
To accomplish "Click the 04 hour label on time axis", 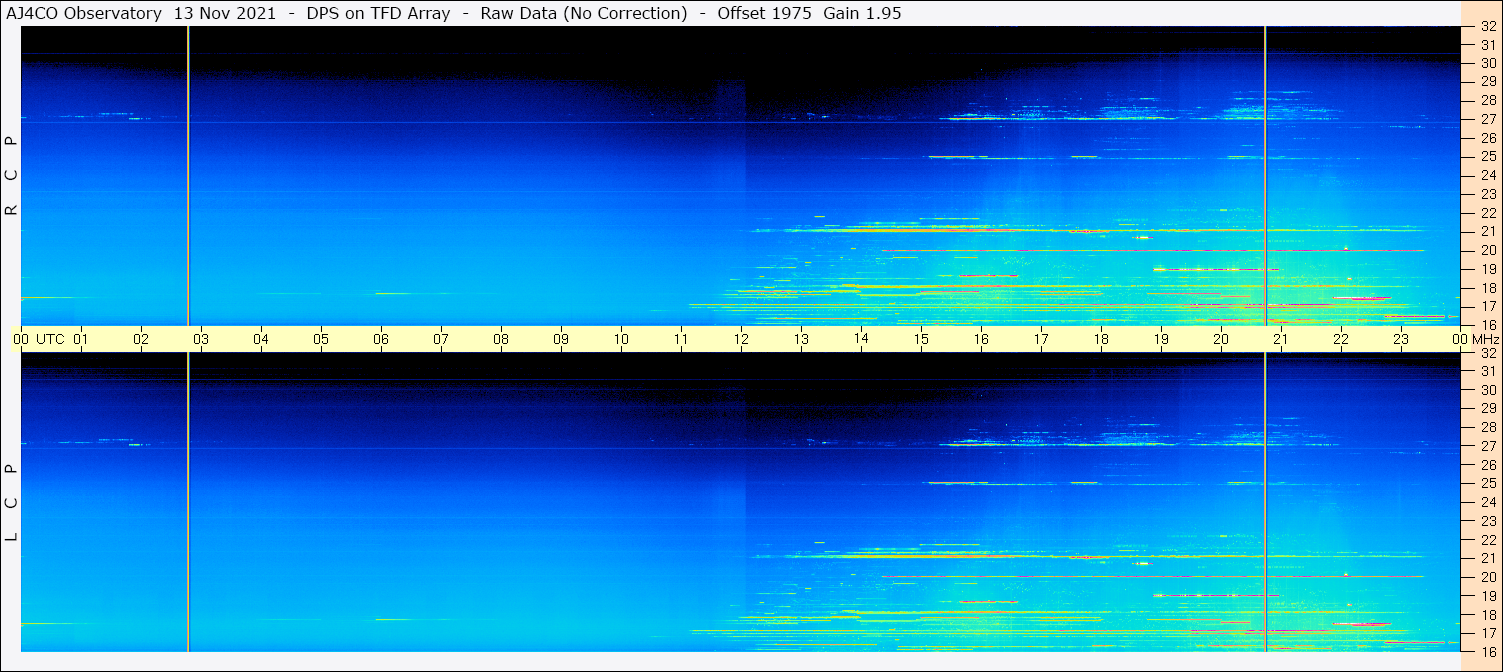I will tap(261, 339).
